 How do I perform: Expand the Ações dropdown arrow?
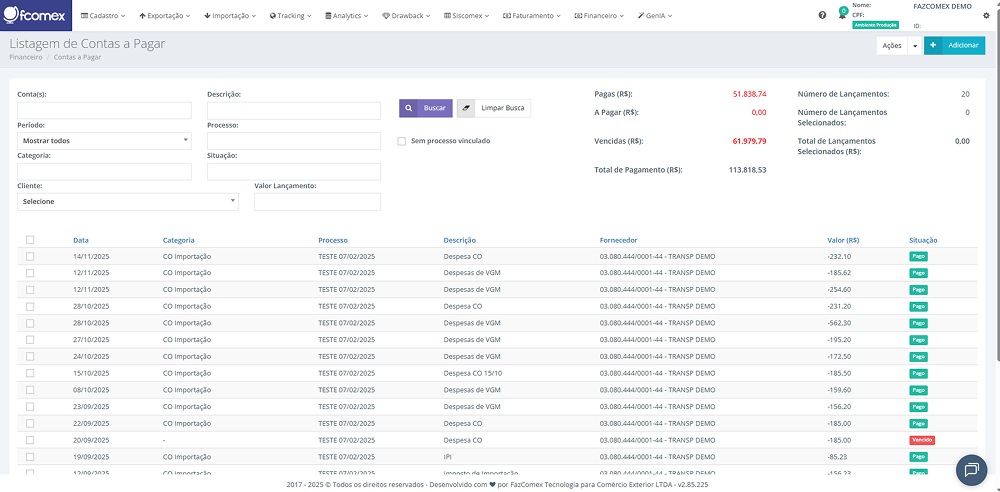(x=915, y=46)
